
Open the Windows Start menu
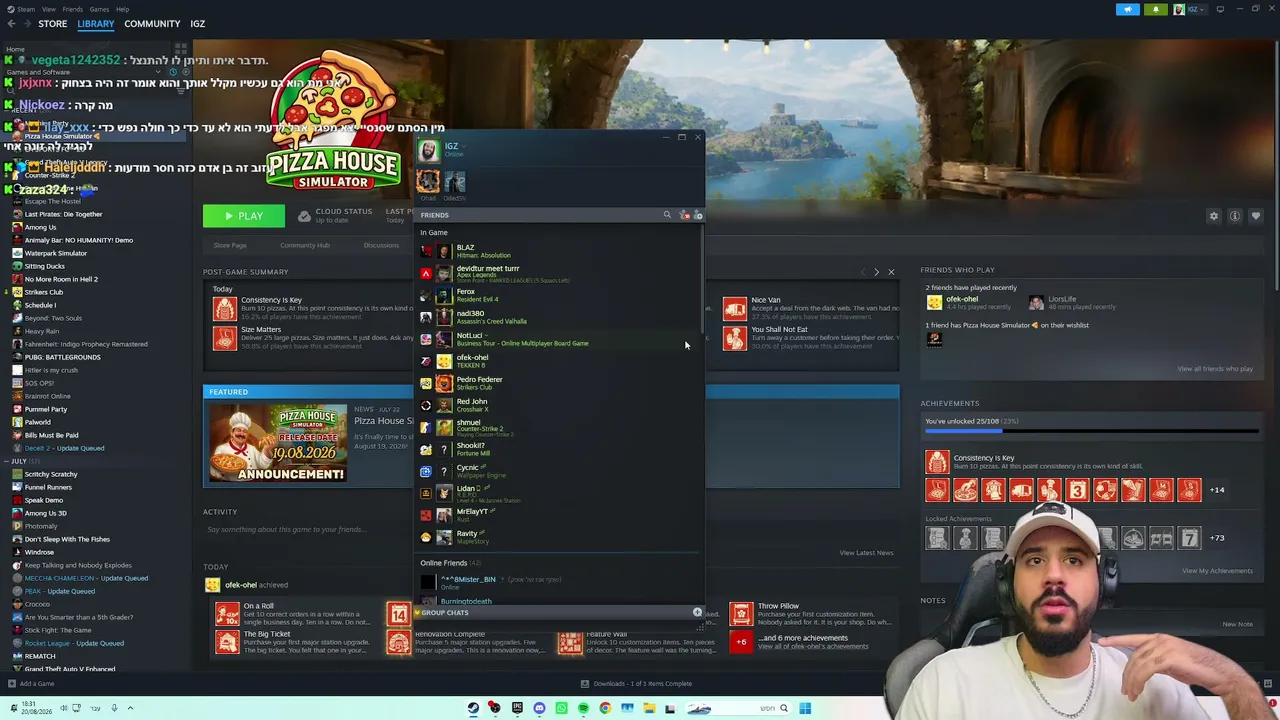(805, 709)
